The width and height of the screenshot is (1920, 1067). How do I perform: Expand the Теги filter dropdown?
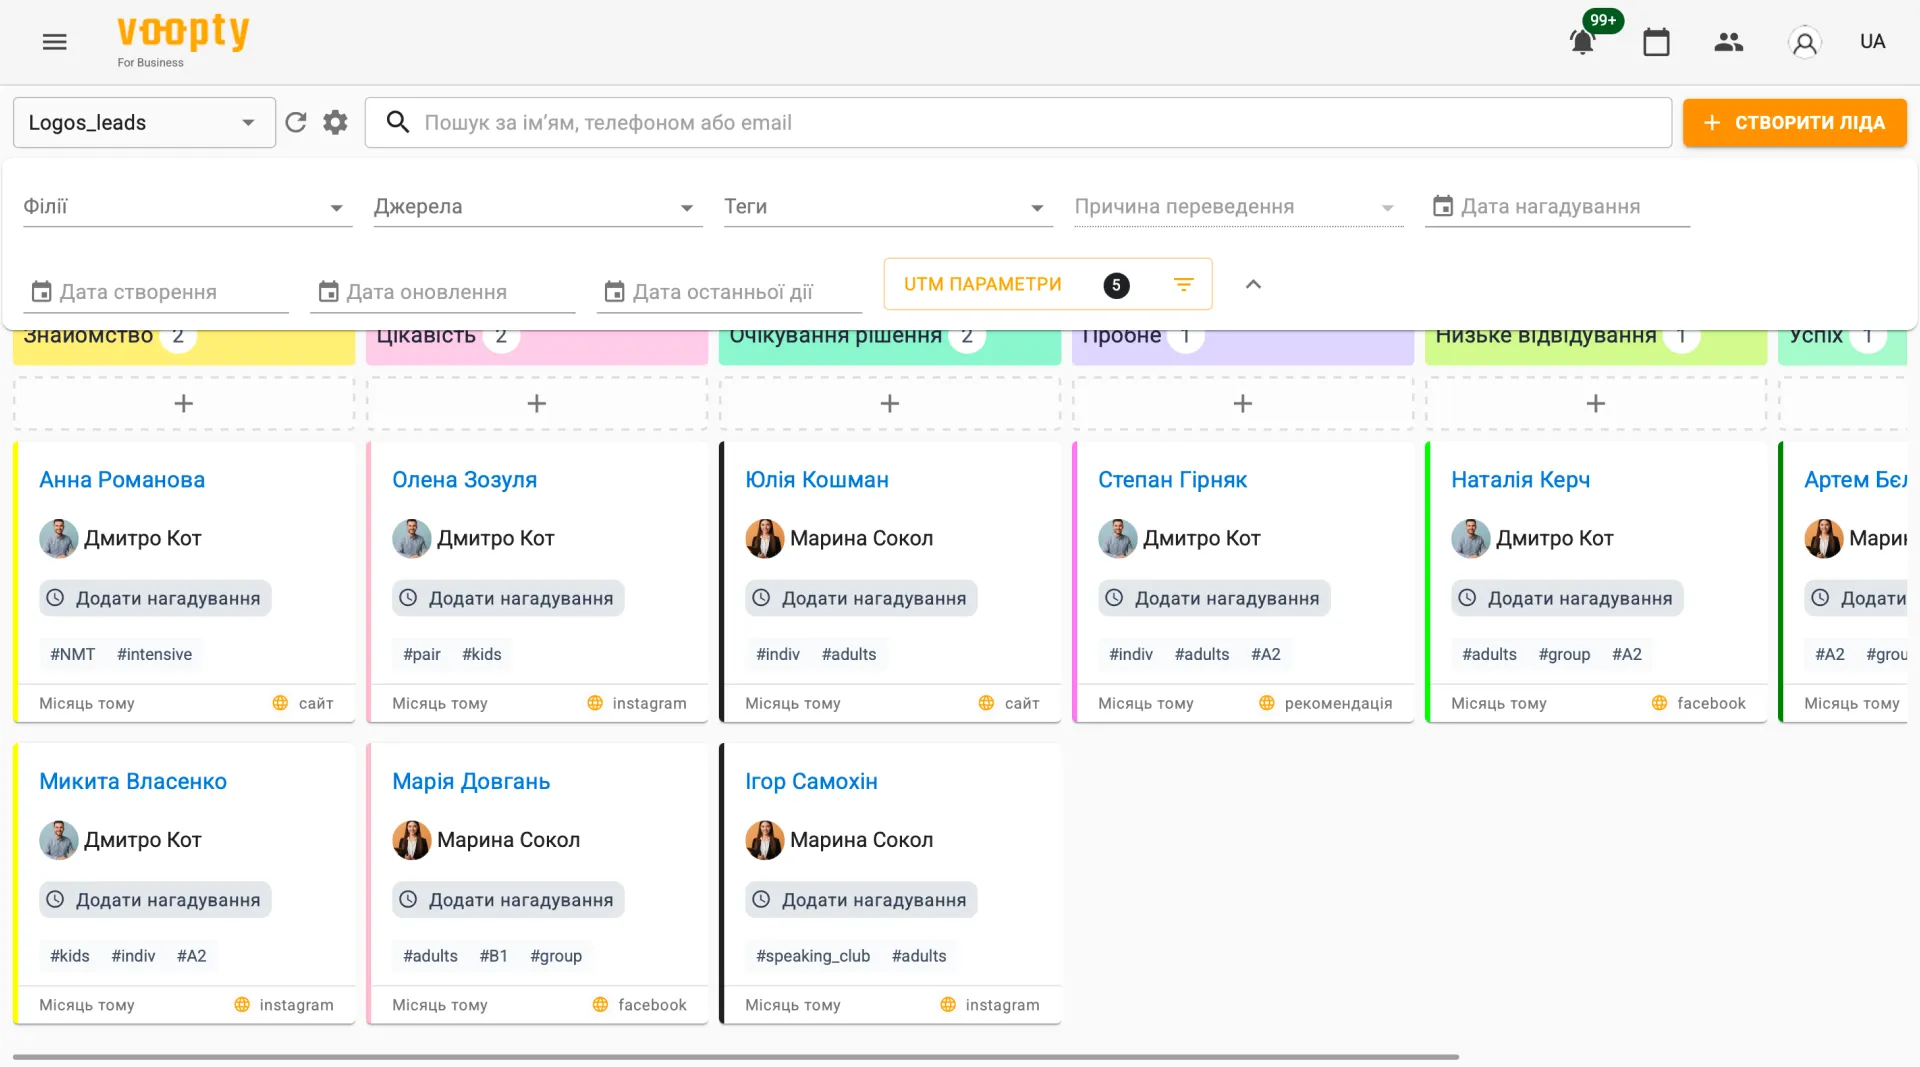[x=889, y=207]
